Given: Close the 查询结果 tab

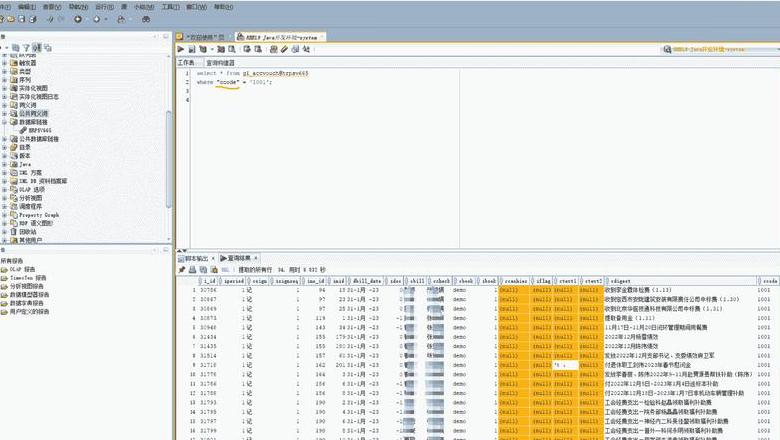Looking at the screenshot, I should [x=256, y=259].
